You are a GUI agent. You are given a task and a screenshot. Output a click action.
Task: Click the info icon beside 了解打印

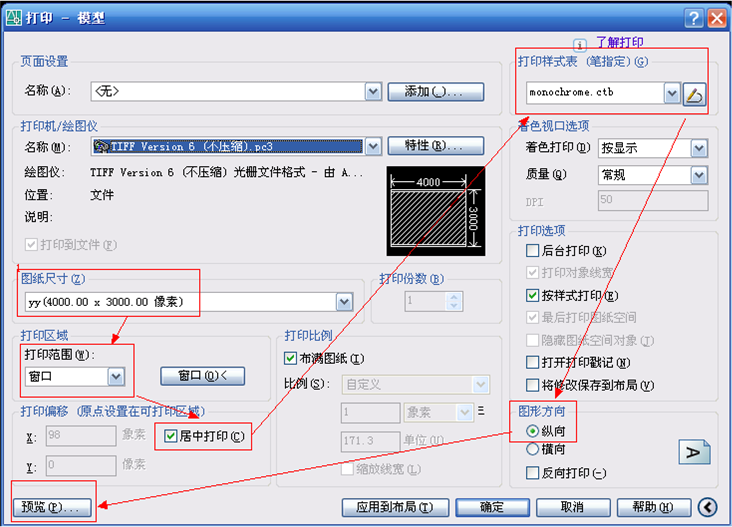click(x=581, y=45)
